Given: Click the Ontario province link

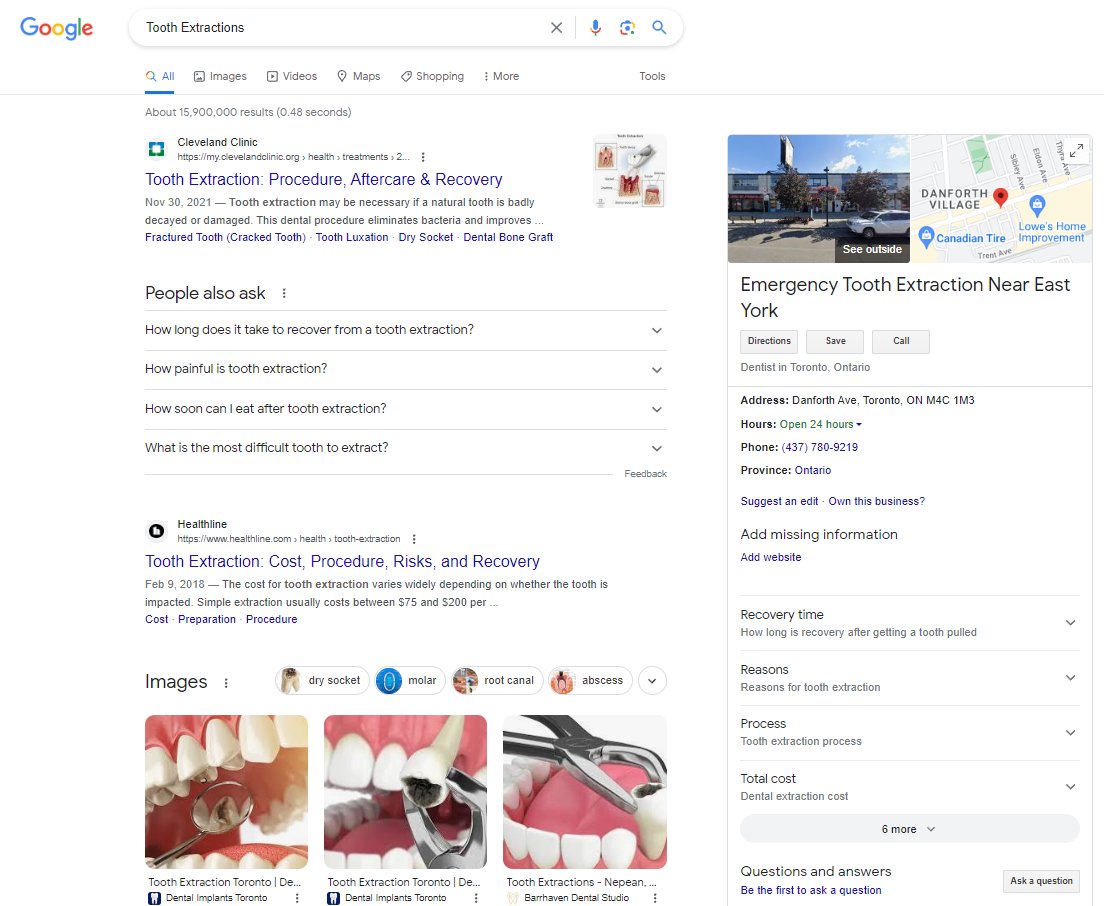Looking at the screenshot, I should pyautogui.click(x=813, y=470).
